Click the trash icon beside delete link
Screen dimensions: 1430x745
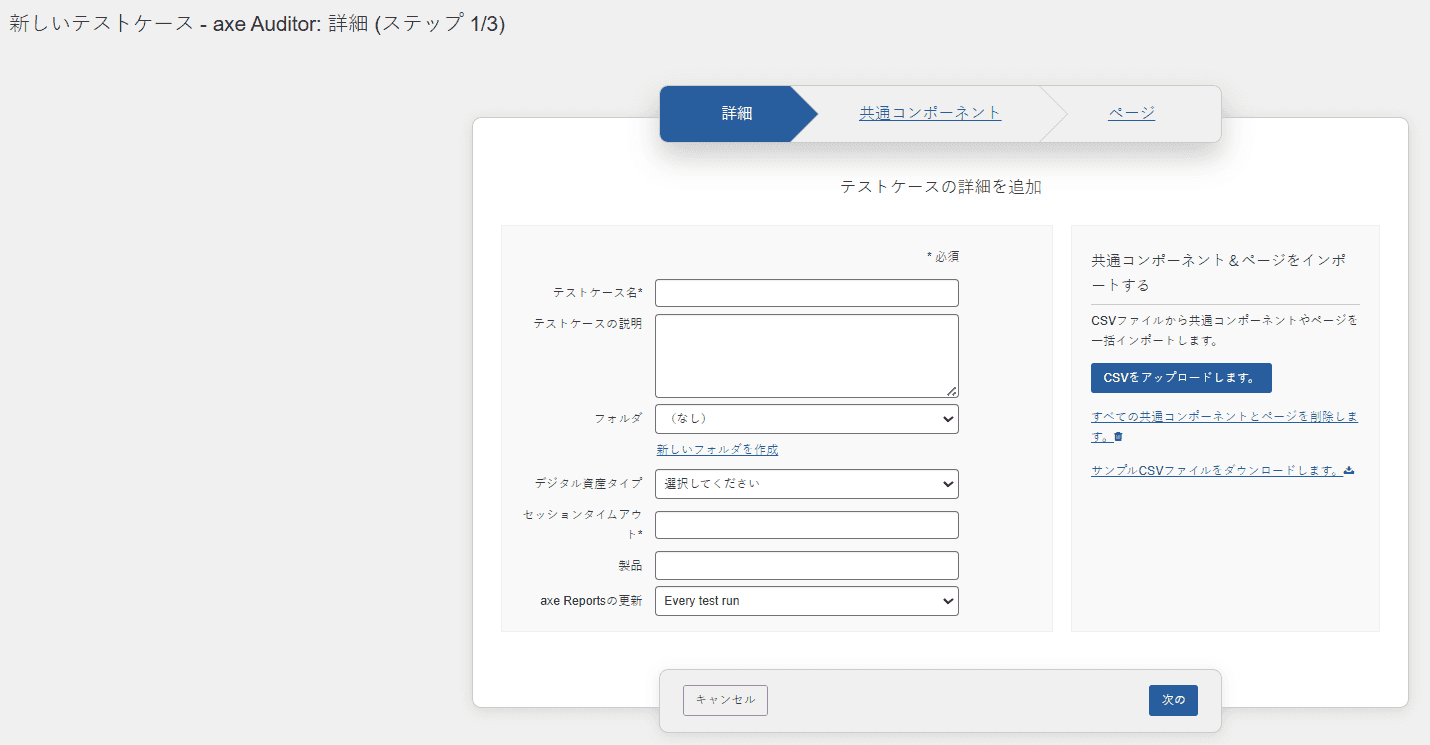click(1119, 437)
